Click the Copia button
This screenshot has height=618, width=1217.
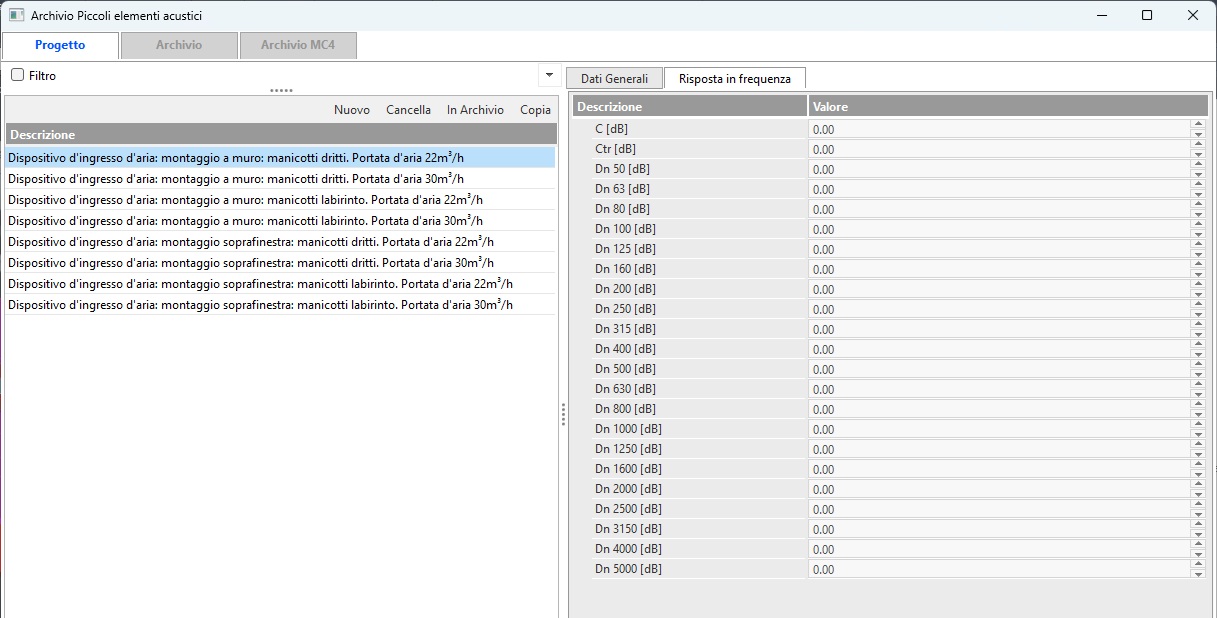535,110
